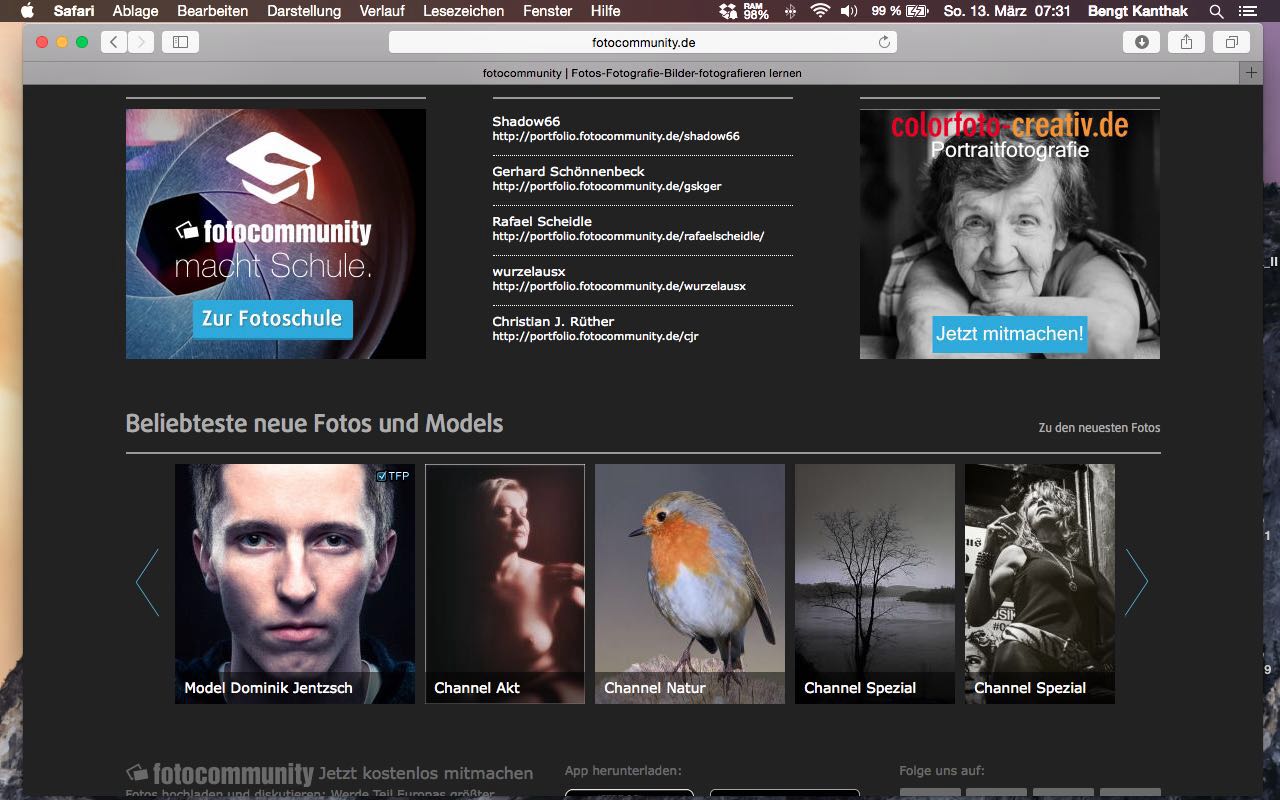Click the Rafael Scheidle name
The height and width of the screenshot is (800, 1280).
pos(542,222)
